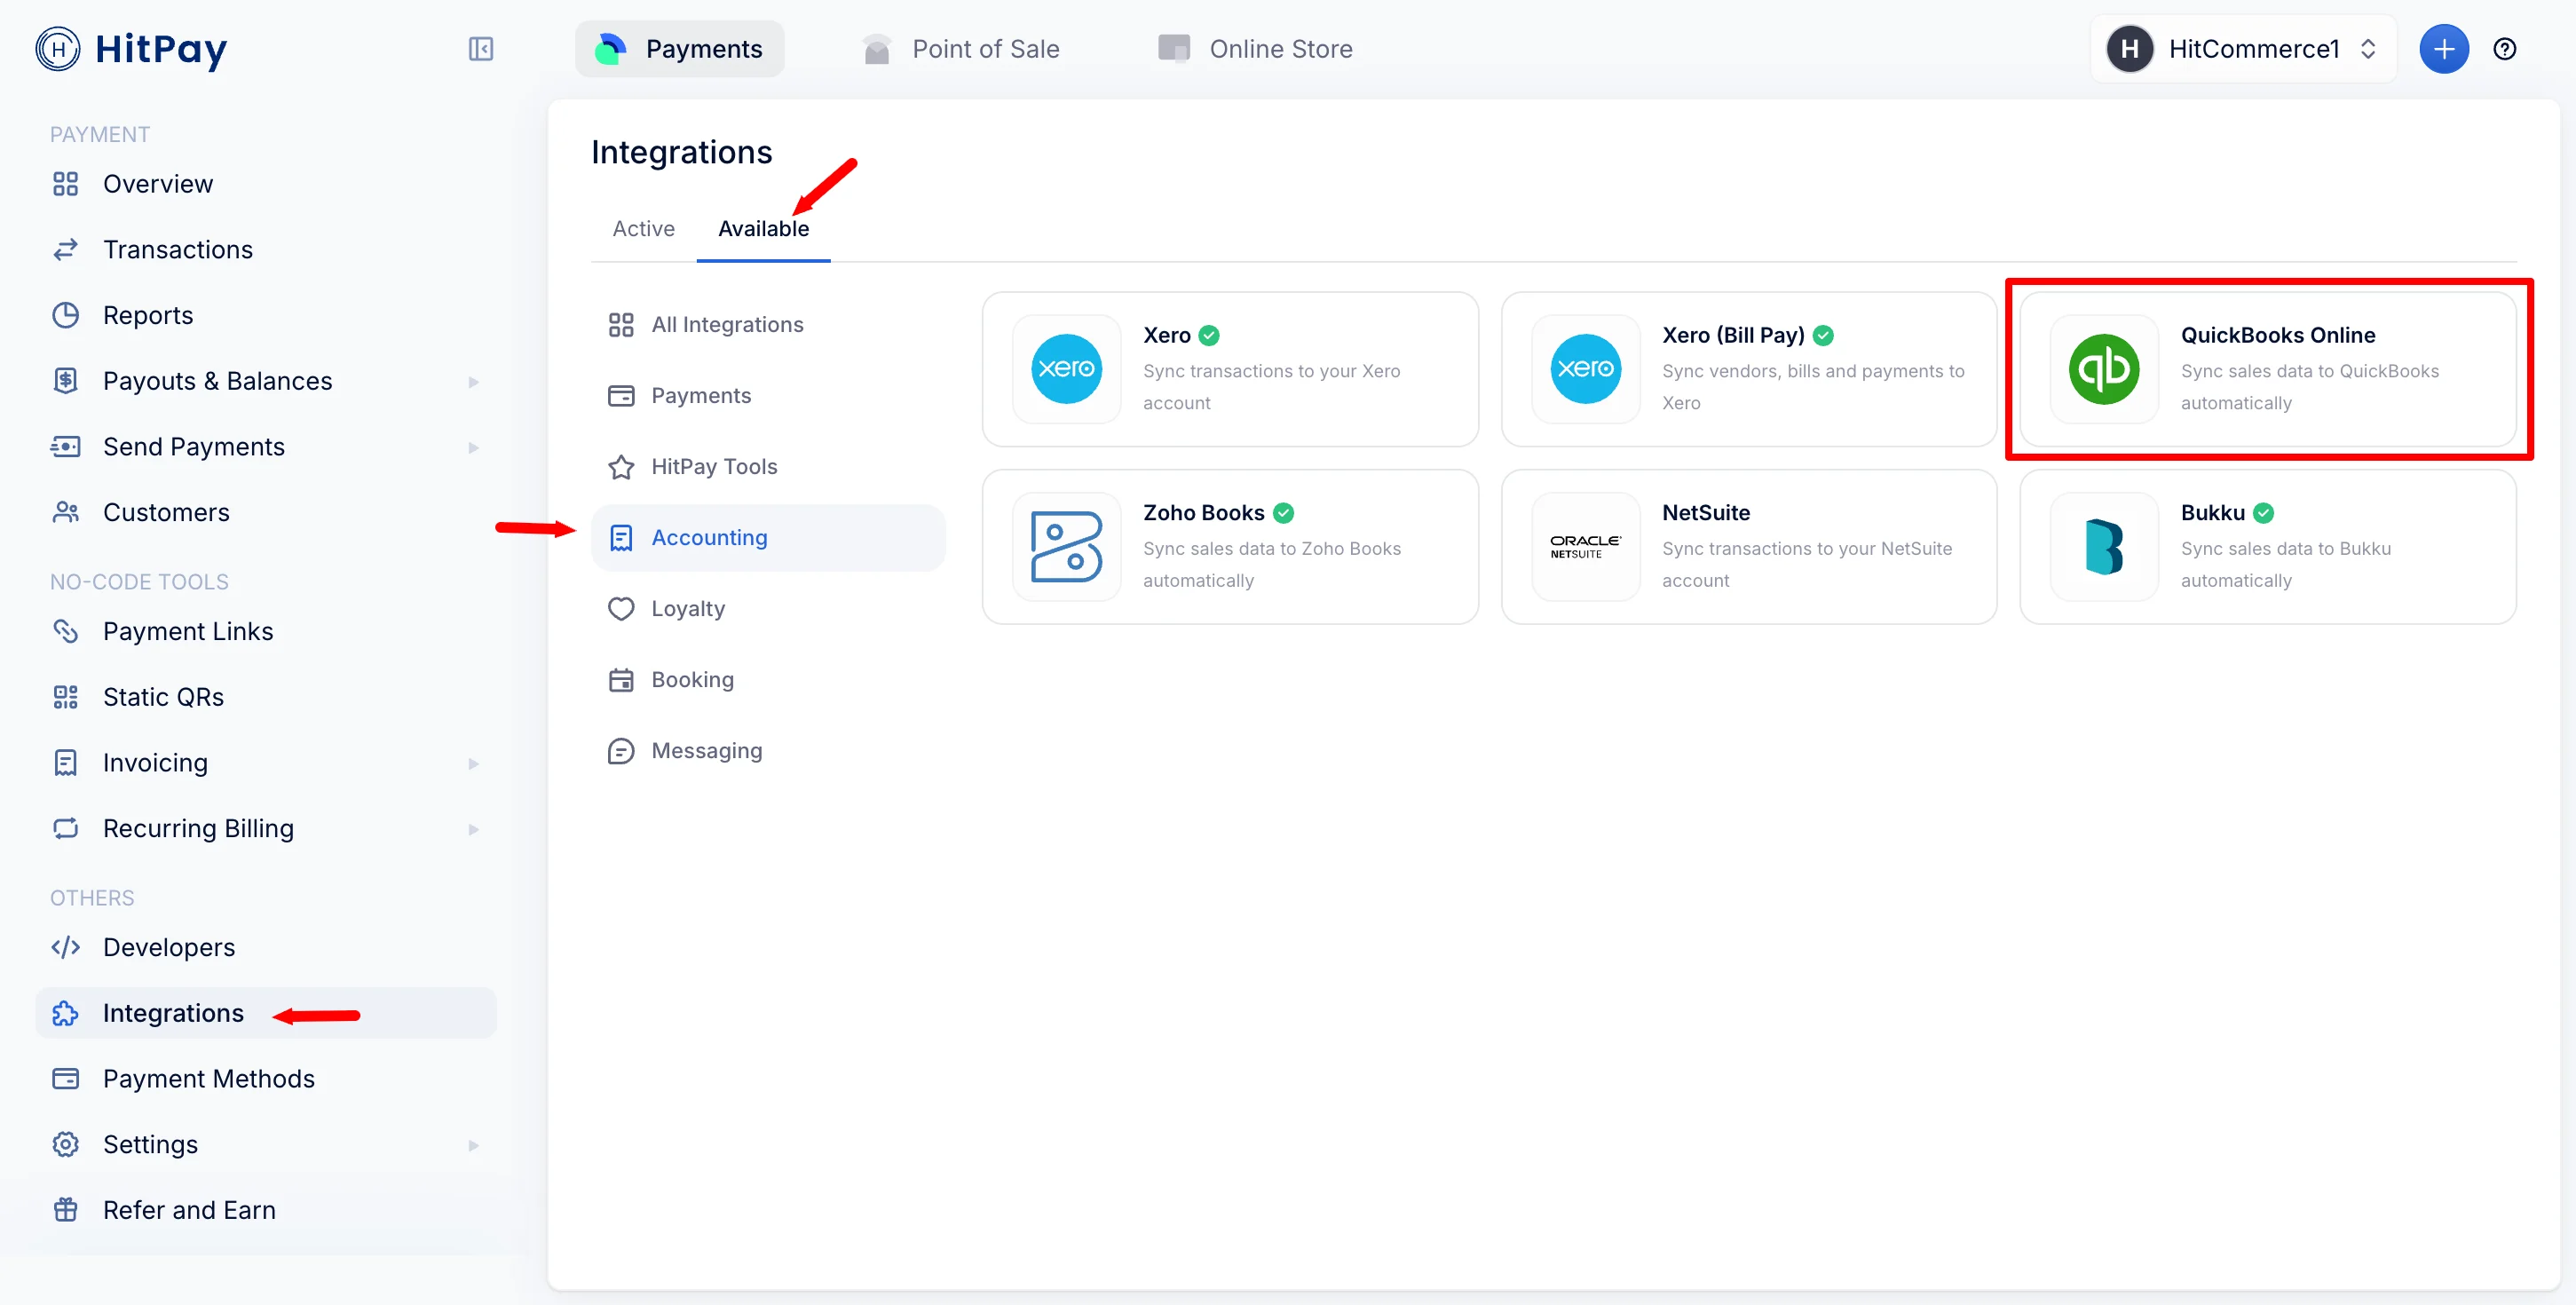Click the blue plus create button
2576x1305 pixels.
coord(2443,49)
